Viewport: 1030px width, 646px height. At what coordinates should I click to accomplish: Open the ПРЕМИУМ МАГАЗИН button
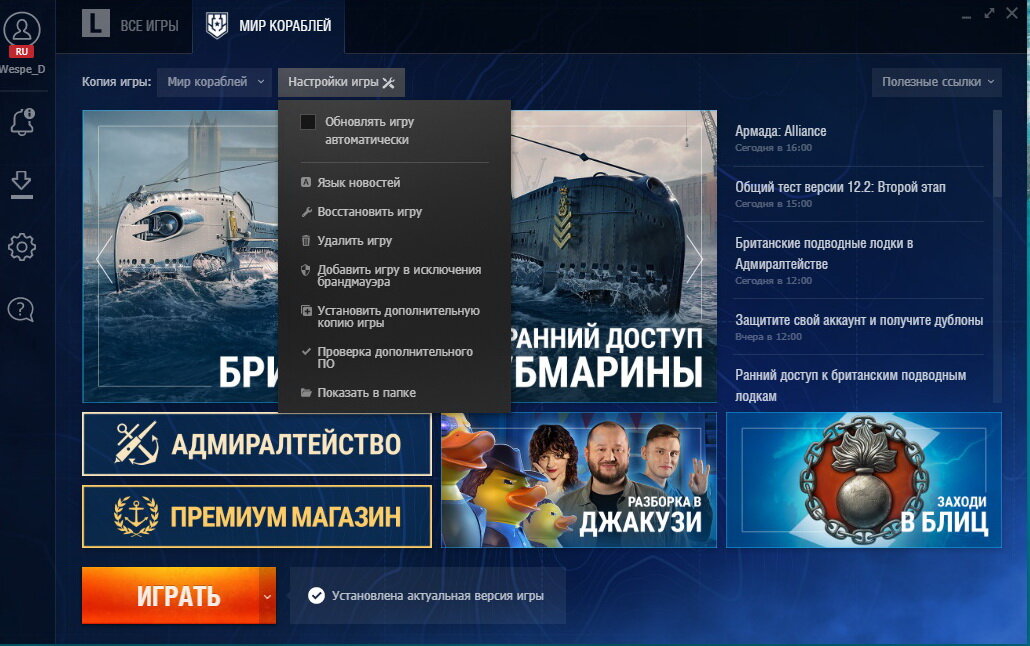(x=257, y=517)
